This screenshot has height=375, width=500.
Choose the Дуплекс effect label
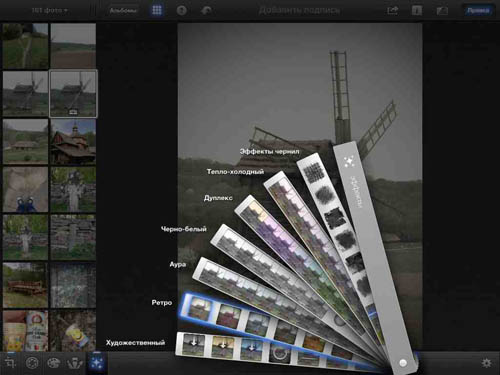click(x=218, y=198)
